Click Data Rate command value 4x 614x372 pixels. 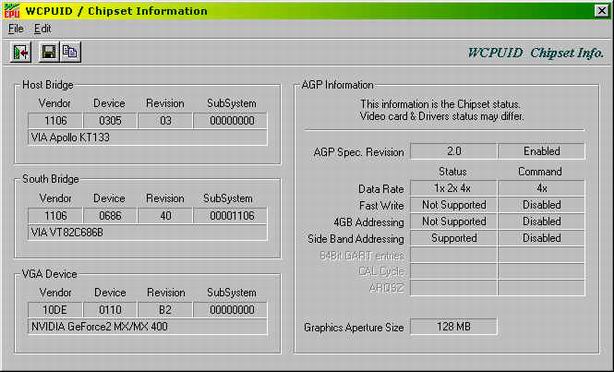pyautogui.click(x=542, y=188)
